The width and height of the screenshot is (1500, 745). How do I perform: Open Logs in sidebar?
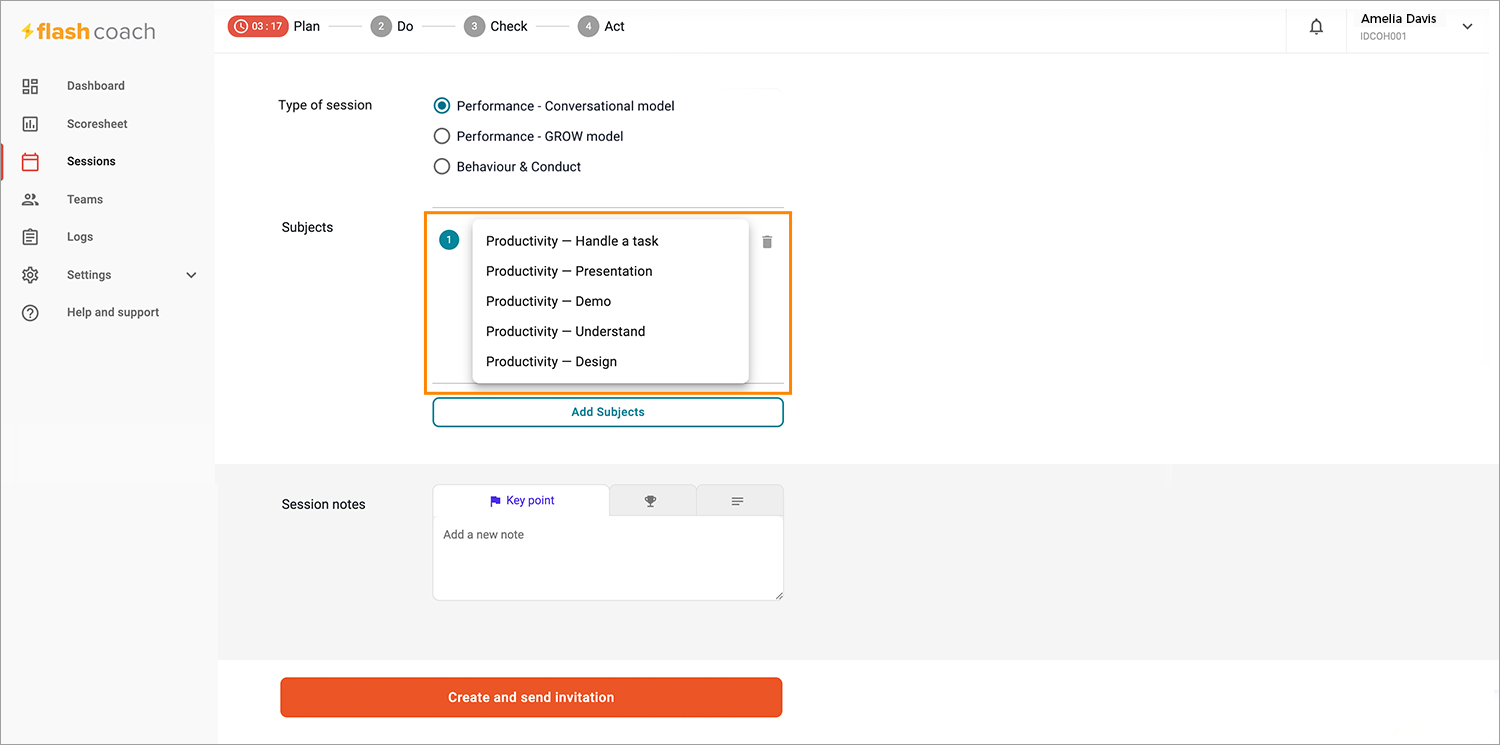80,237
